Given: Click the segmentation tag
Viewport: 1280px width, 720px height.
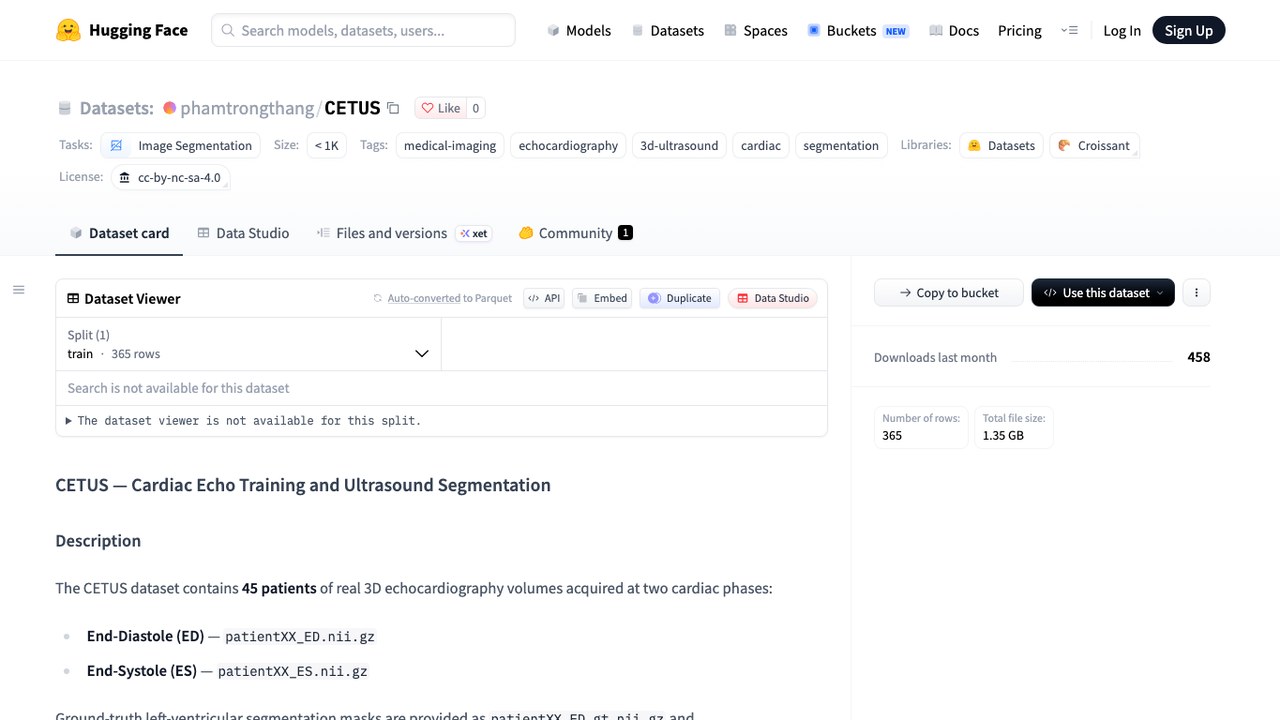Looking at the screenshot, I should point(841,145).
